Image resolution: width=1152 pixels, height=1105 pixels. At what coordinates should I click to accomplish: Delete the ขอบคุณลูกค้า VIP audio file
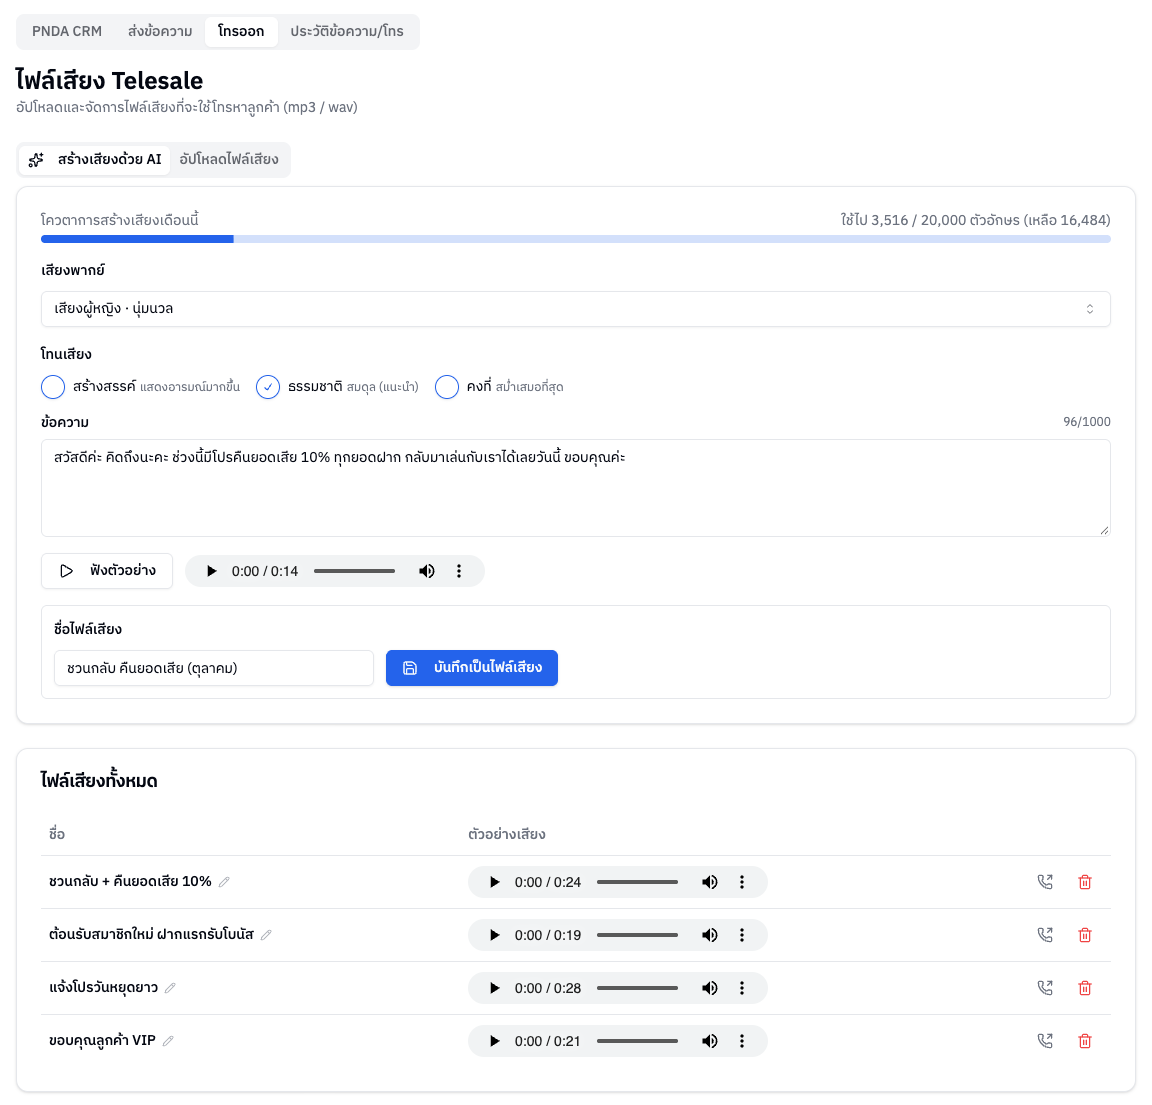coord(1084,1040)
